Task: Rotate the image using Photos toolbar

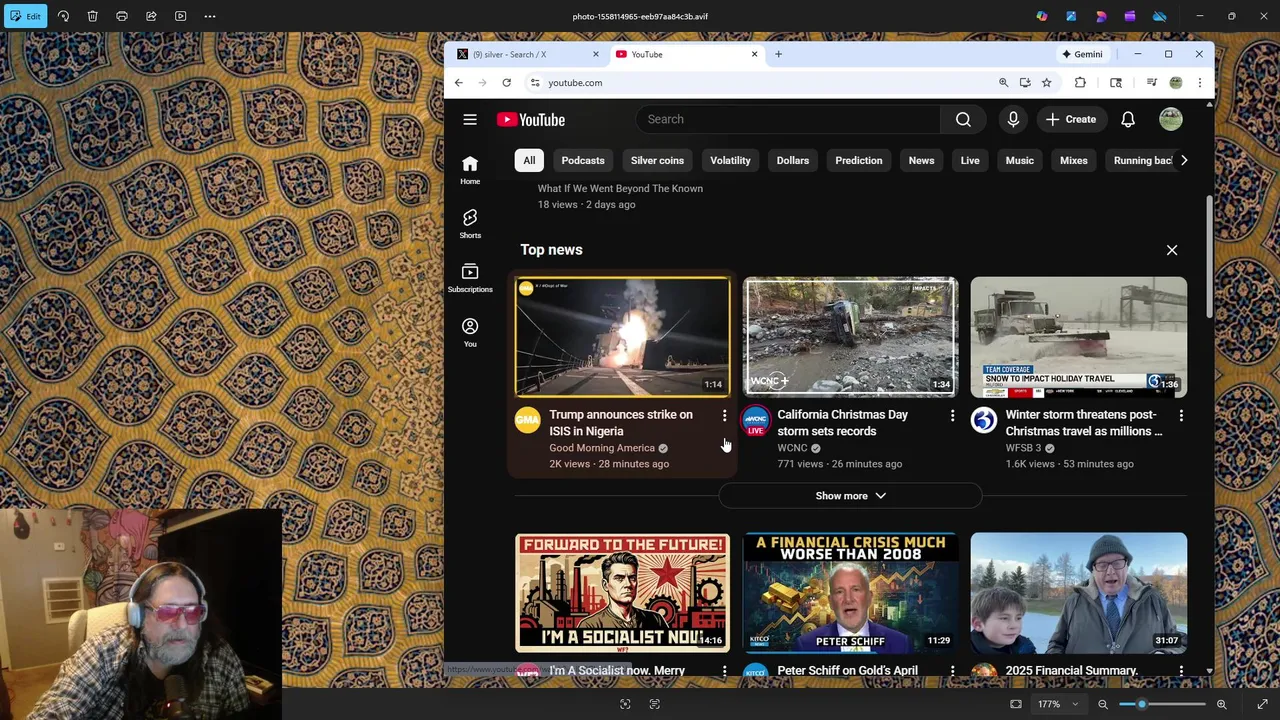Action: [x=63, y=16]
